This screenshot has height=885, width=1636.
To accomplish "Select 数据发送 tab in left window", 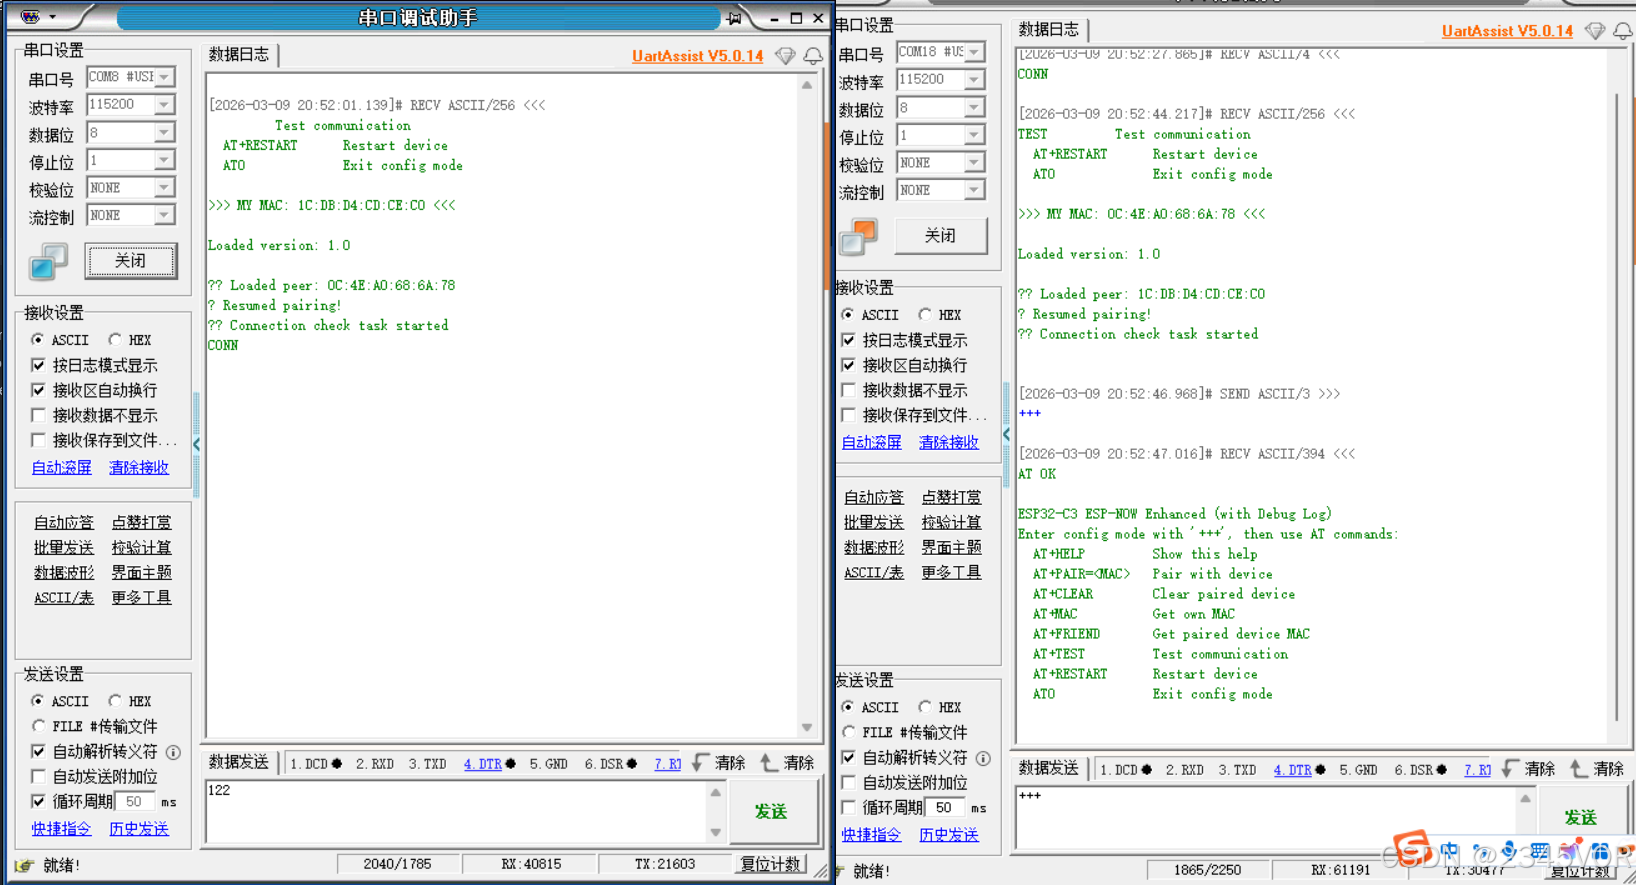I will [x=239, y=762].
